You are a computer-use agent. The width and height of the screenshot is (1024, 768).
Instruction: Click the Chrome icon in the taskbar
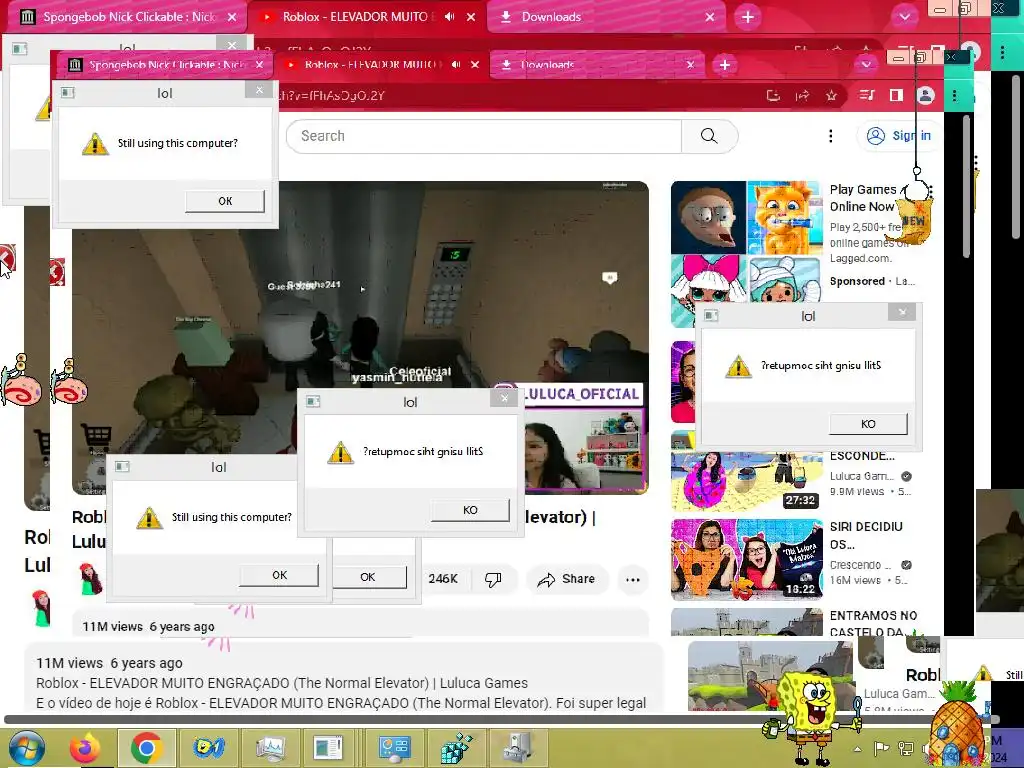tap(146, 748)
